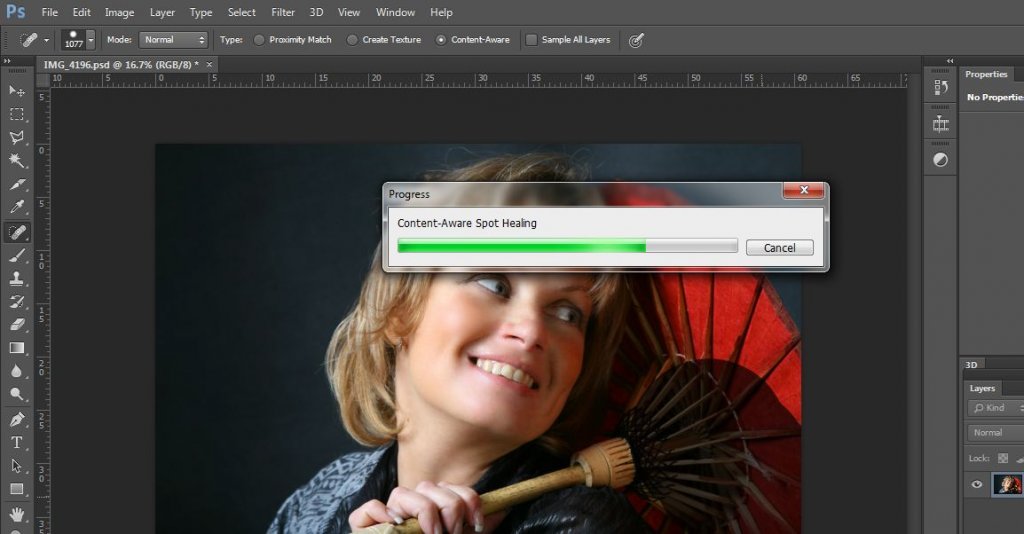Select the Pen tool
The height and width of the screenshot is (534, 1024).
[17, 419]
